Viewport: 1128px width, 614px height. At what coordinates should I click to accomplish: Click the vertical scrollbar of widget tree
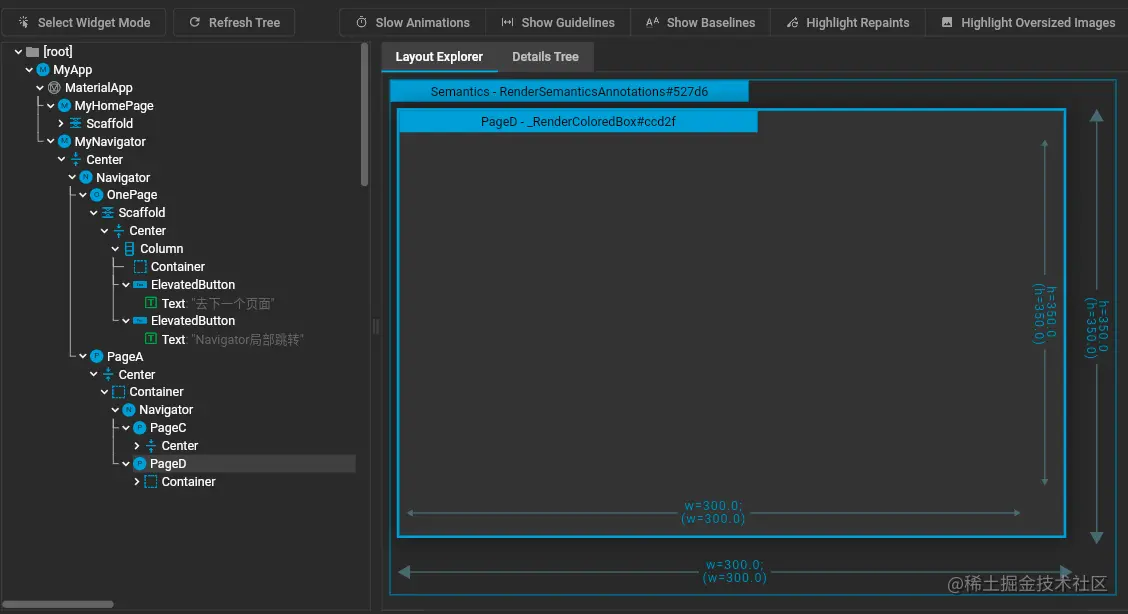pyautogui.click(x=365, y=115)
